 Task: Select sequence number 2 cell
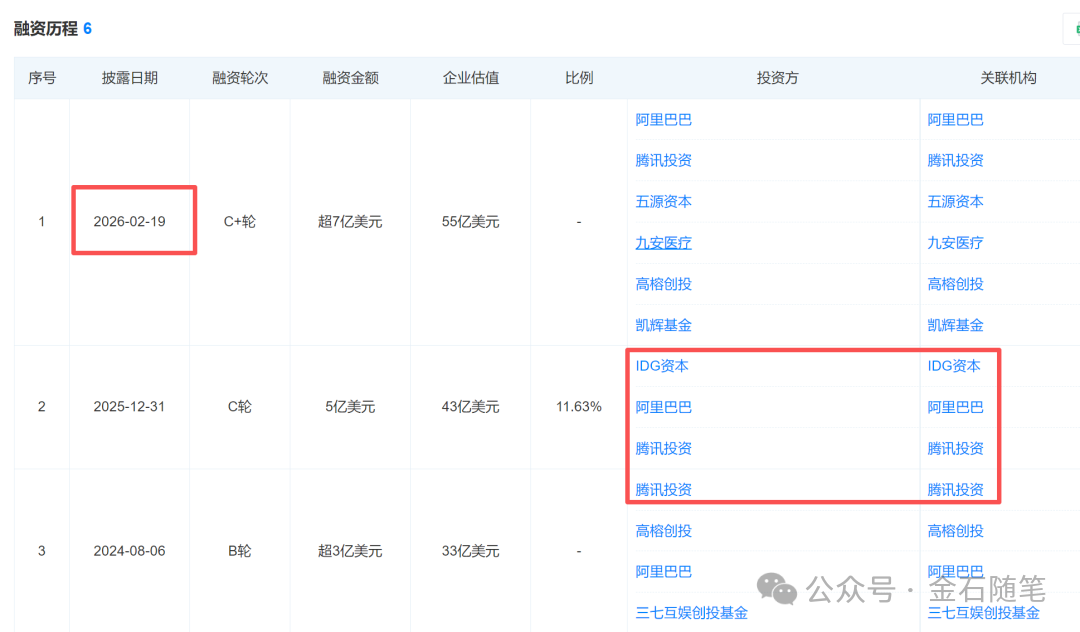coord(41,407)
